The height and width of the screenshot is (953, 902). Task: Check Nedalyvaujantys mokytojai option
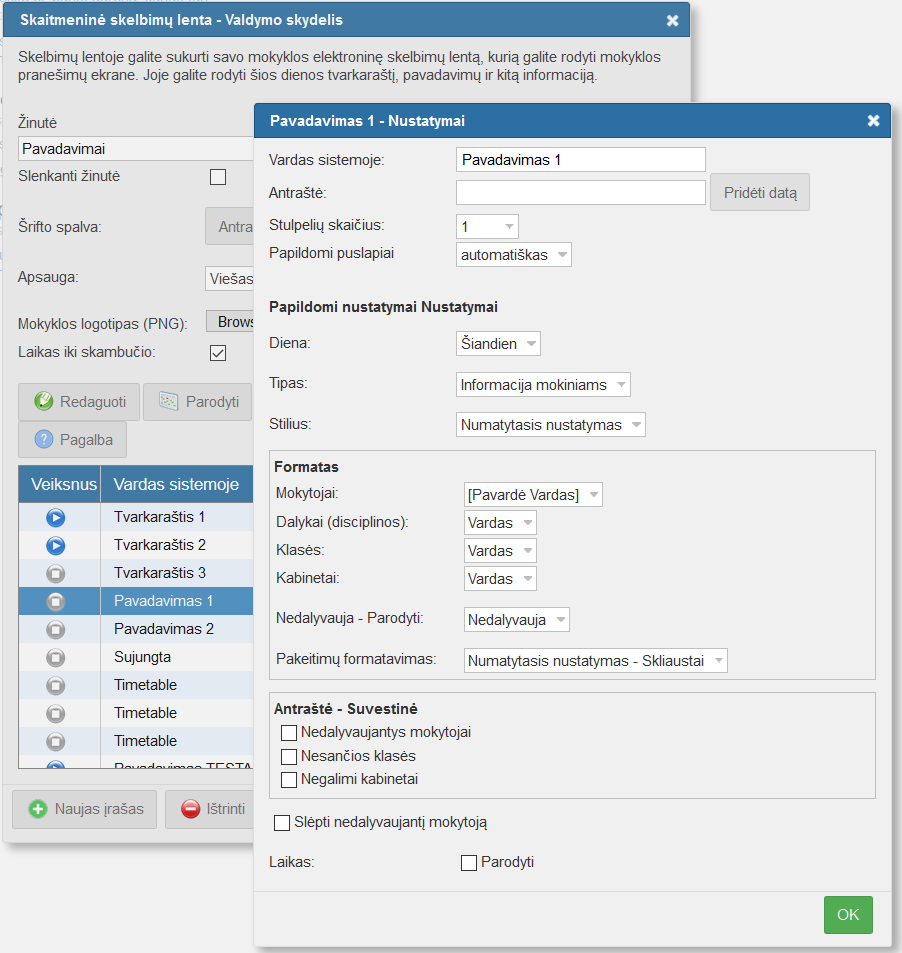290,733
